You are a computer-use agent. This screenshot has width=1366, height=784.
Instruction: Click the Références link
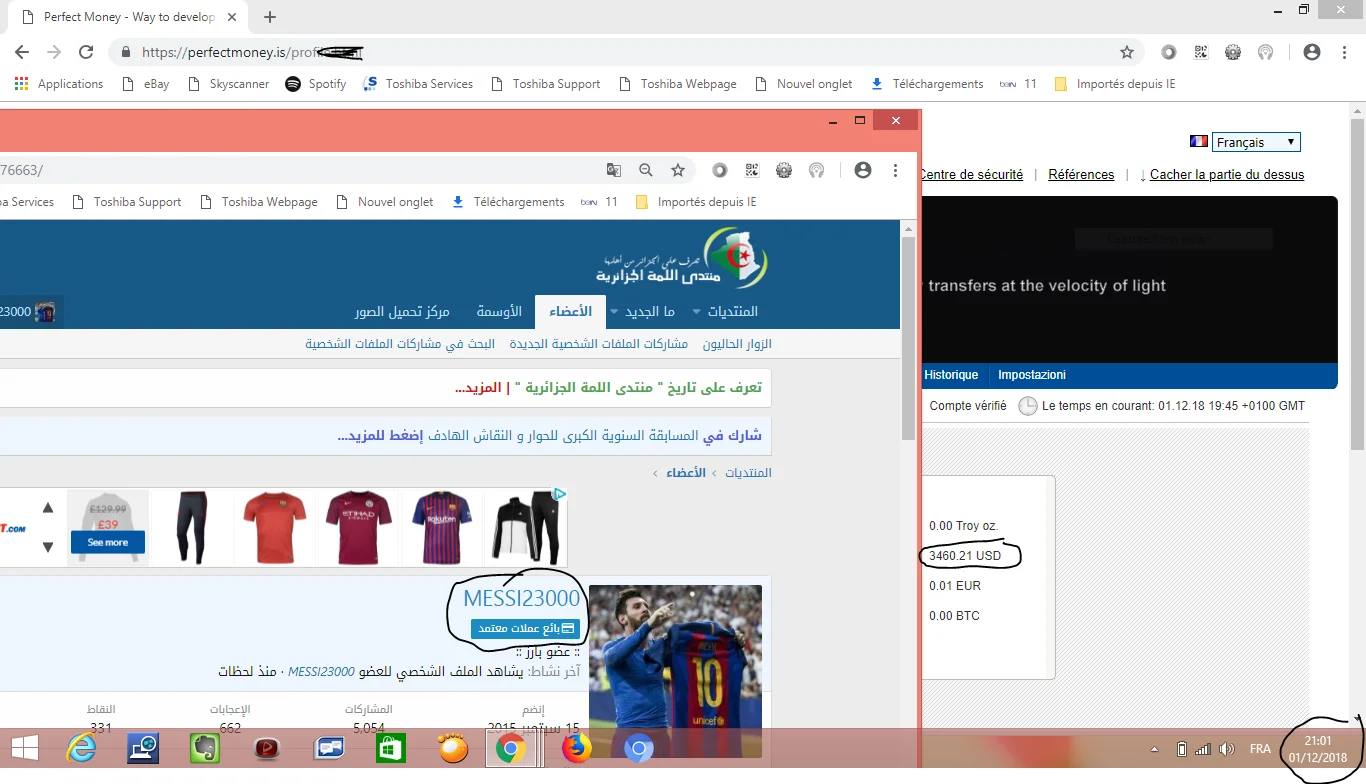coord(1081,174)
